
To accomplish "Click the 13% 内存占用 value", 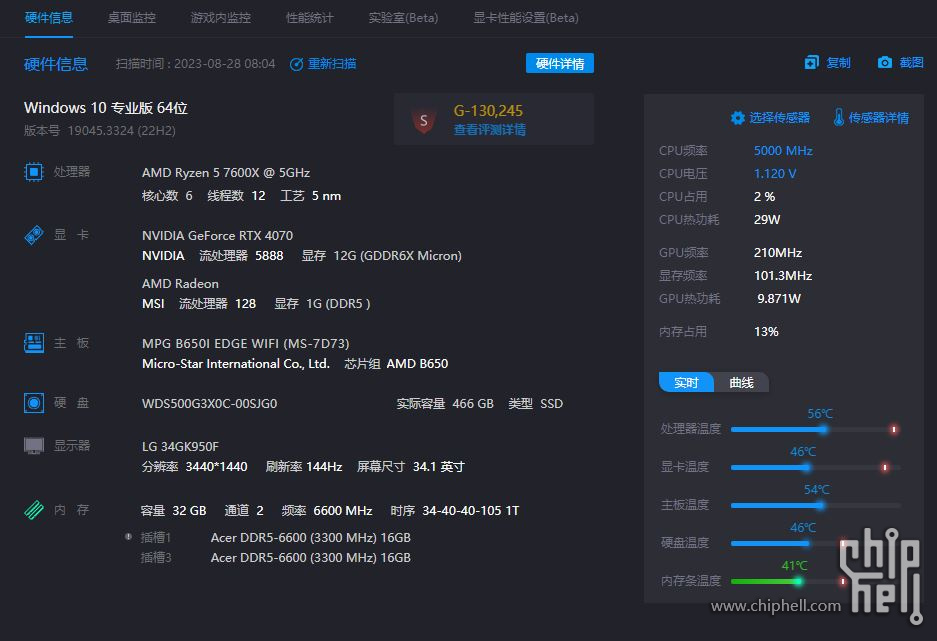I will tap(766, 332).
